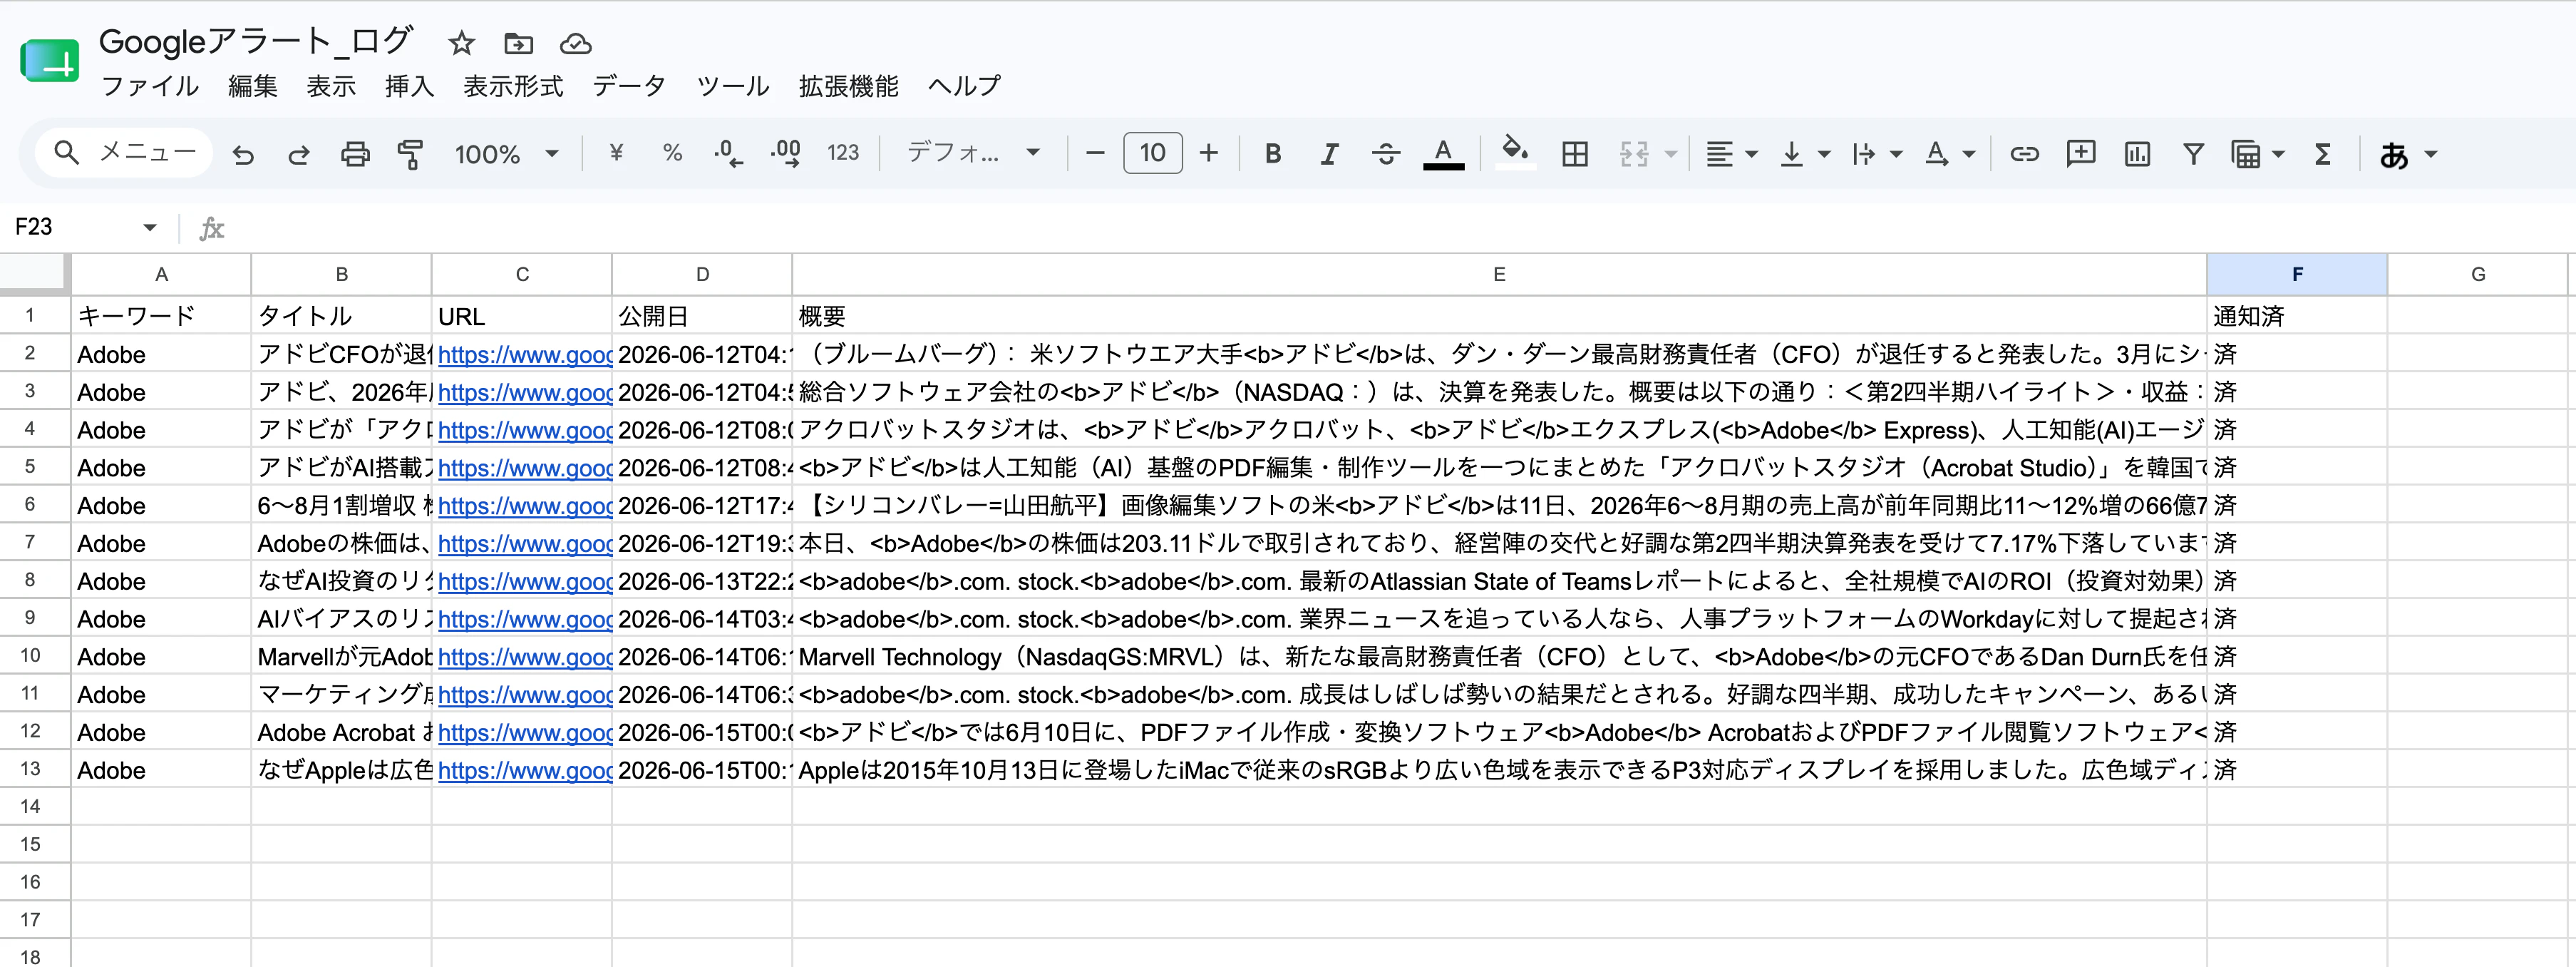Open the URL link in row 13
Screen dimensions: 2576x967
point(524,770)
